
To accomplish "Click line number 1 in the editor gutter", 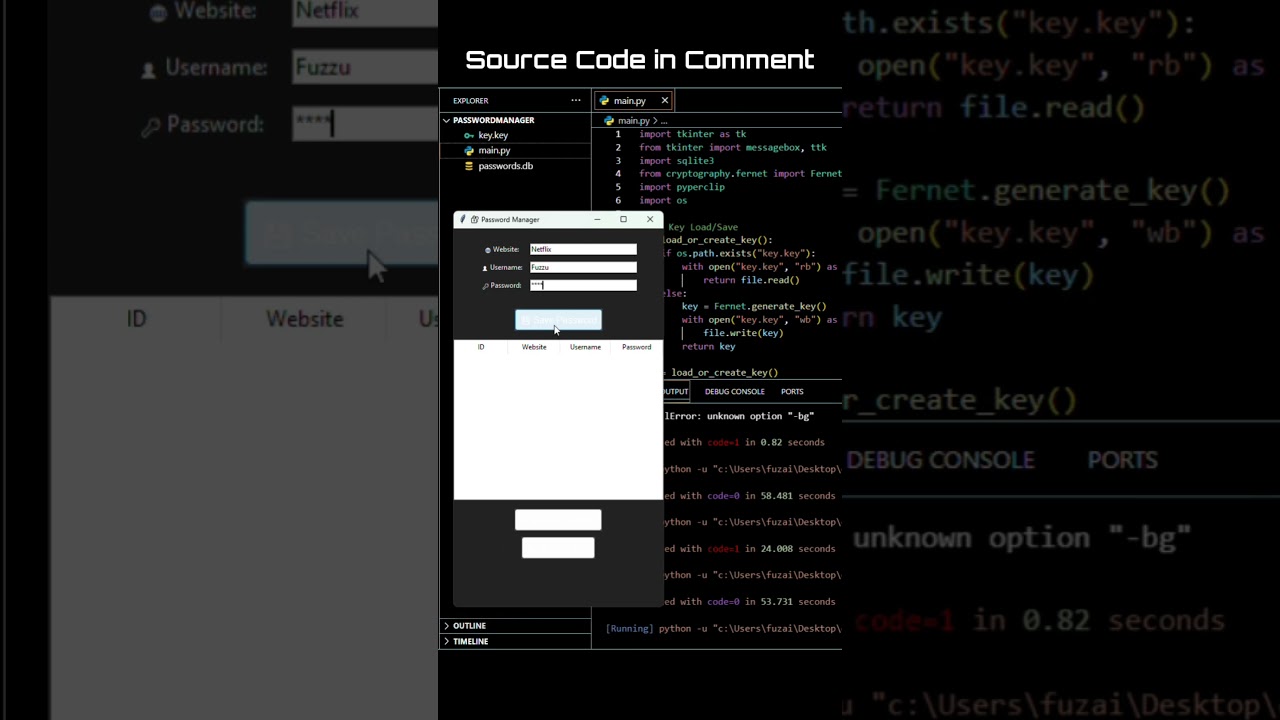I will [x=618, y=134].
